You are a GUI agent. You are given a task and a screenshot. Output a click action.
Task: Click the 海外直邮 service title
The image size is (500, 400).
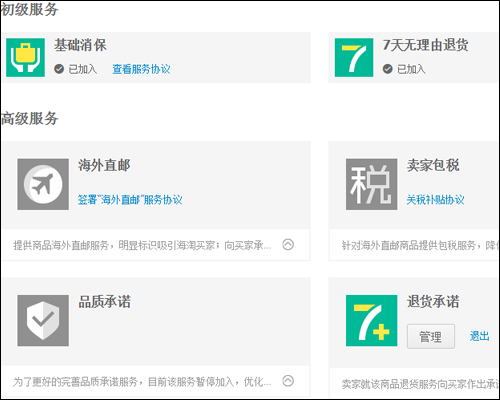point(104,165)
